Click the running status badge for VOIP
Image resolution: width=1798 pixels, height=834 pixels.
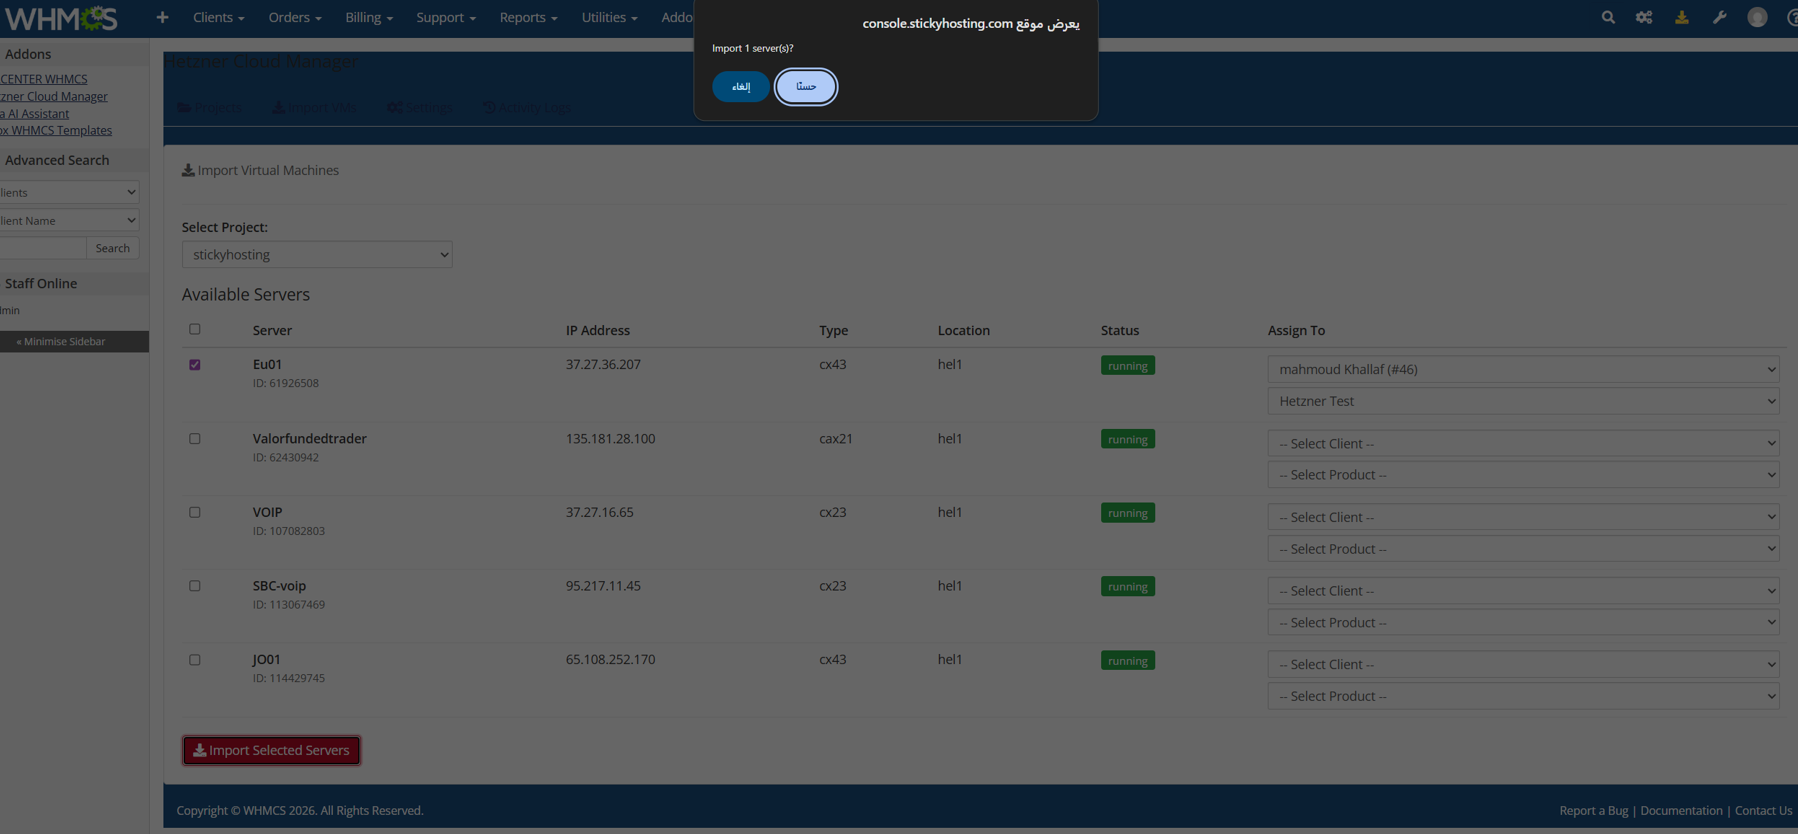coord(1128,513)
